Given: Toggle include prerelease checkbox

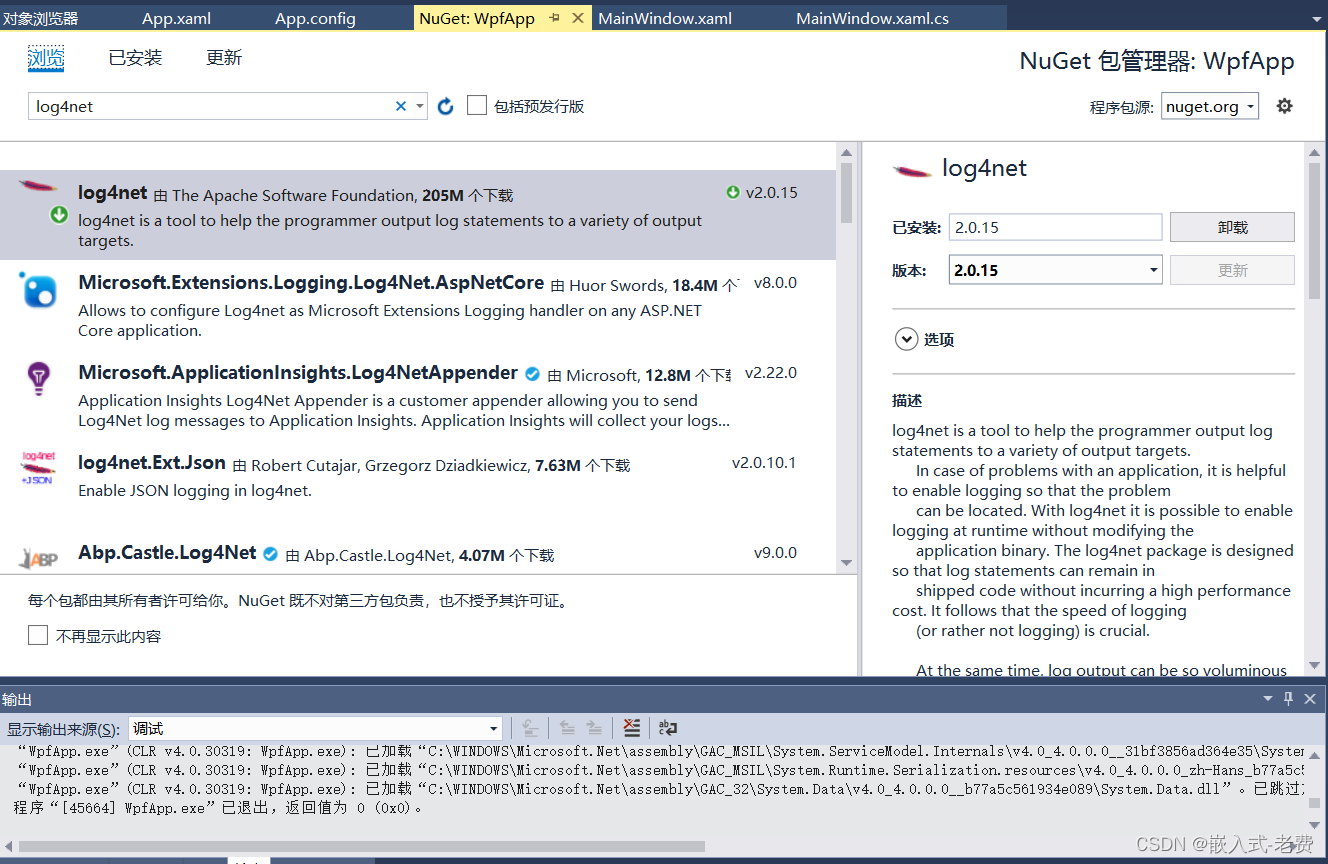Looking at the screenshot, I should click(x=477, y=105).
